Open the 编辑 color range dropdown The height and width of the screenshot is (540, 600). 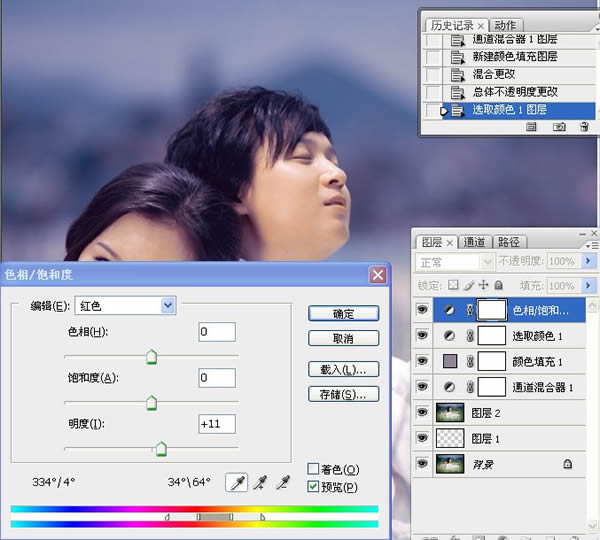pyautogui.click(x=168, y=305)
